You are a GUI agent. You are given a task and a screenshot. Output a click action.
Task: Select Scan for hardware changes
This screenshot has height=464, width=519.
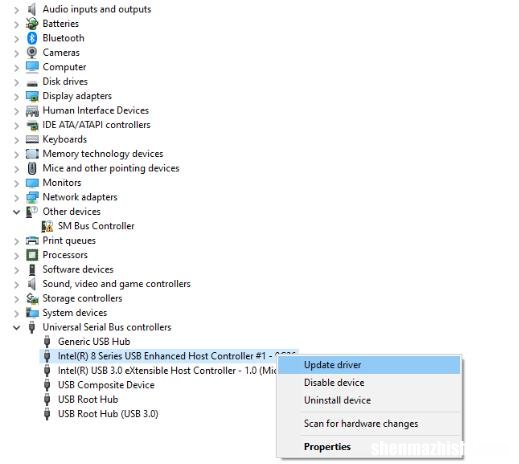(x=361, y=424)
